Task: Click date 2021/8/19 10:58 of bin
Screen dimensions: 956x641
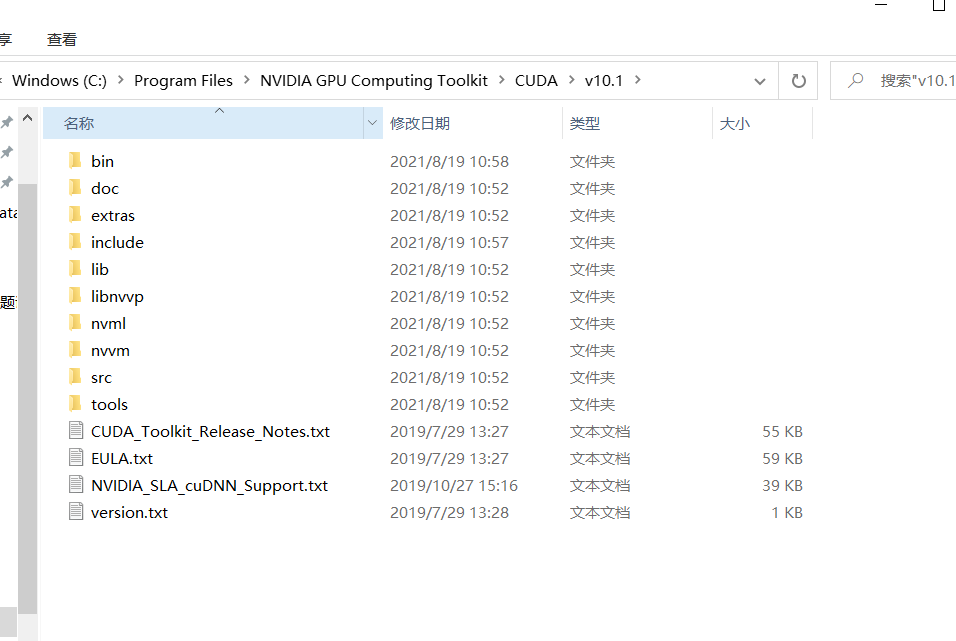Action: 449,162
